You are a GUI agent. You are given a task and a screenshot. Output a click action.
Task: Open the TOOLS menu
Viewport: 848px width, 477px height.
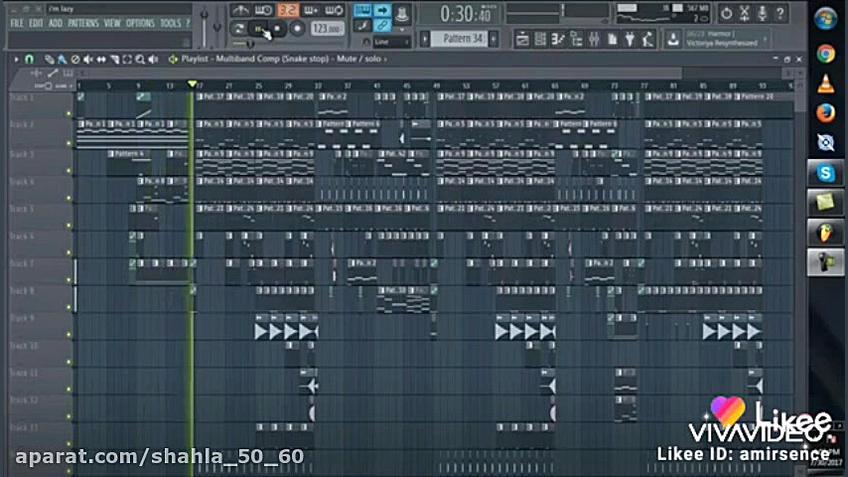[x=170, y=23]
